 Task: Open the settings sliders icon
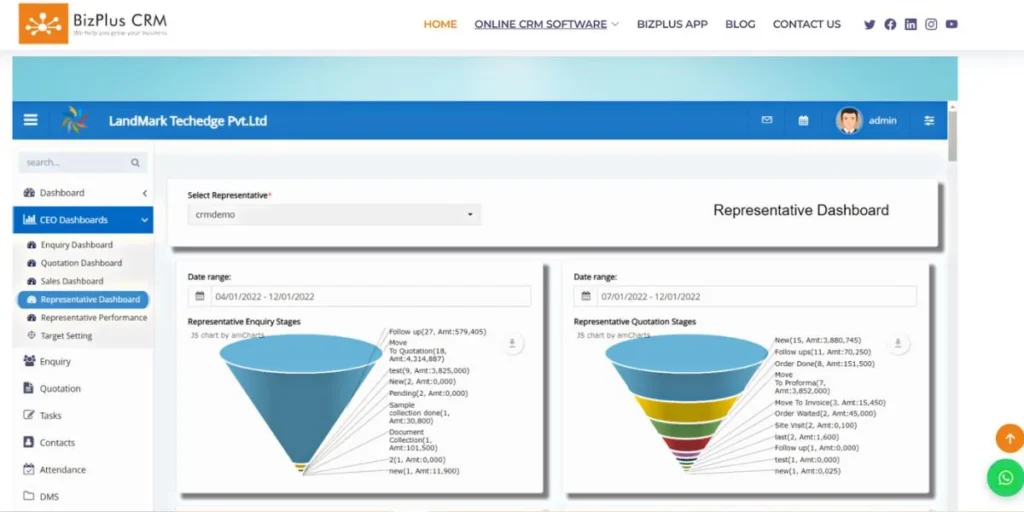click(929, 121)
